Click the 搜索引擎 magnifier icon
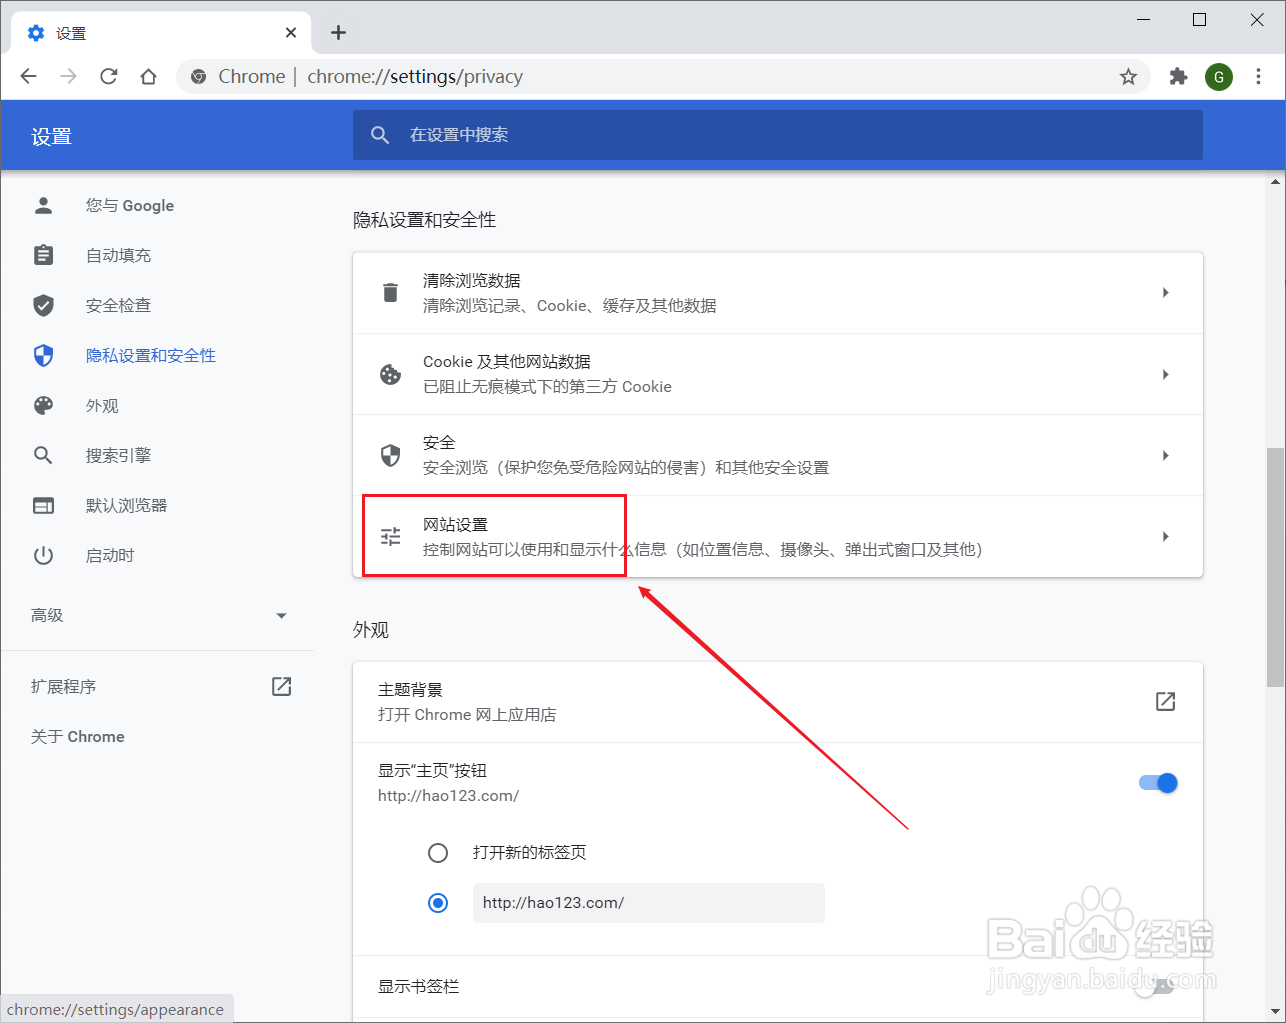Image resolution: width=1286 pixels, height=1023 pixels. (x=43, y=455)
